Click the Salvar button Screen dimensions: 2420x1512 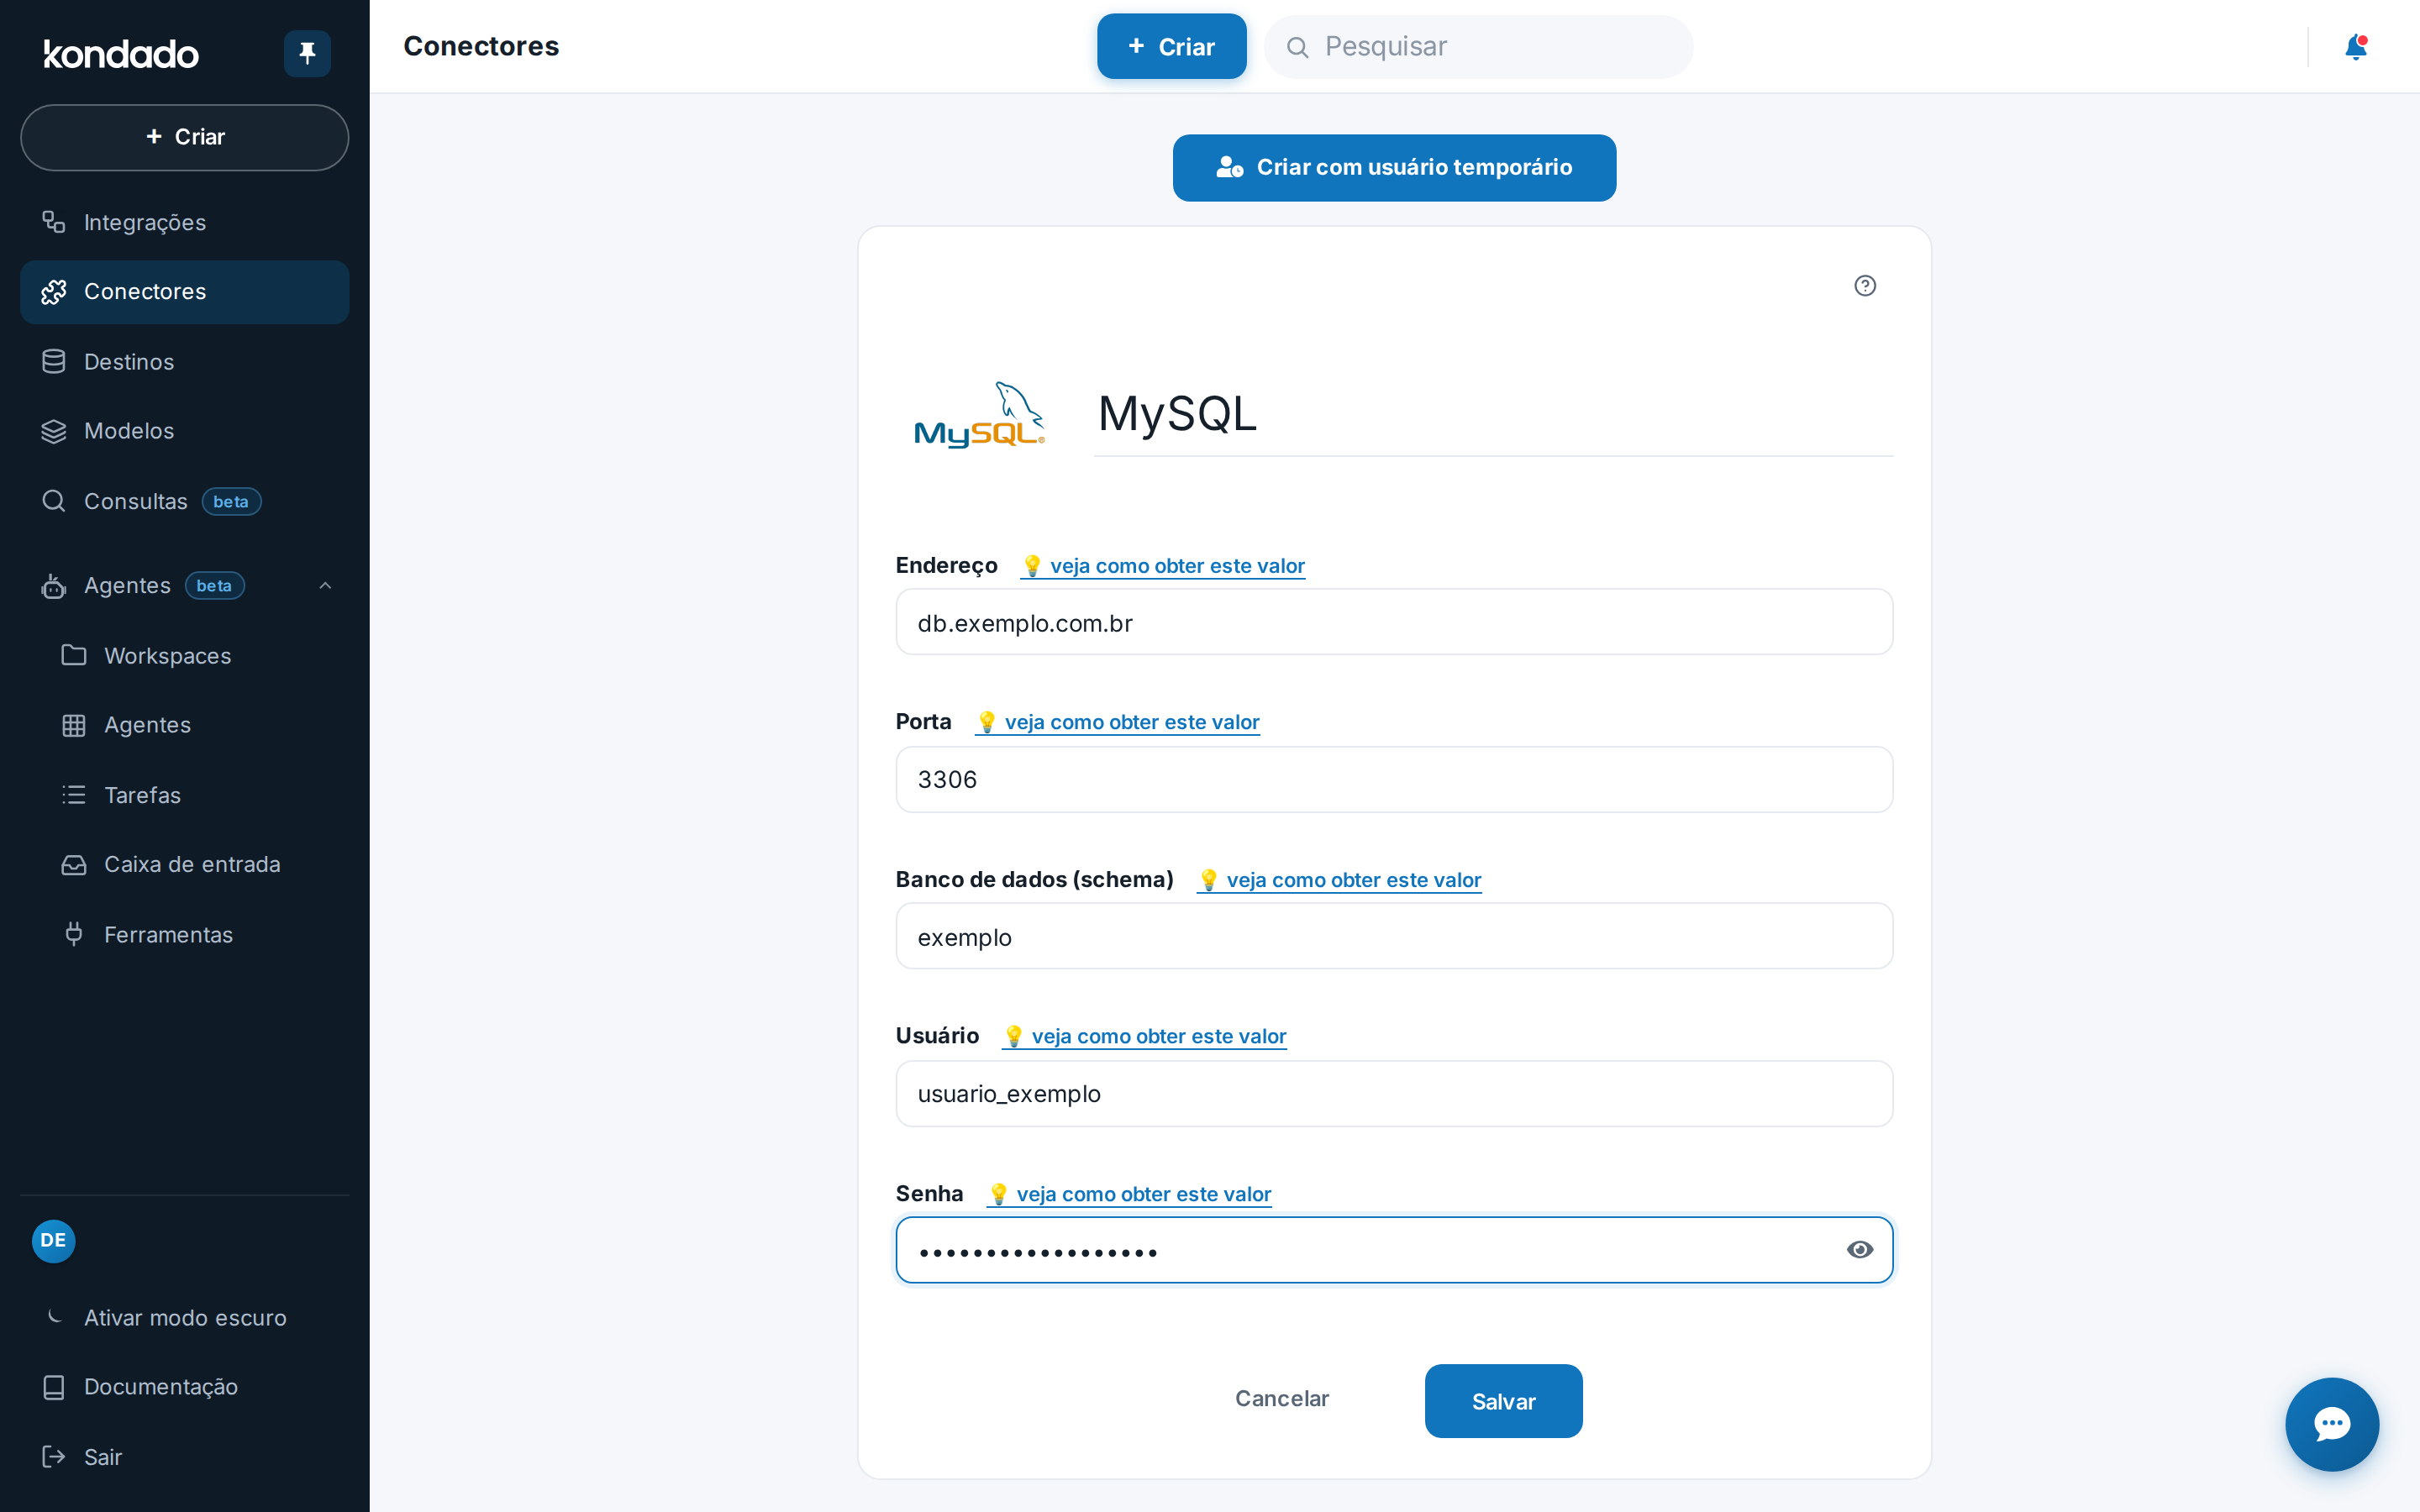pos(1503,1401)
